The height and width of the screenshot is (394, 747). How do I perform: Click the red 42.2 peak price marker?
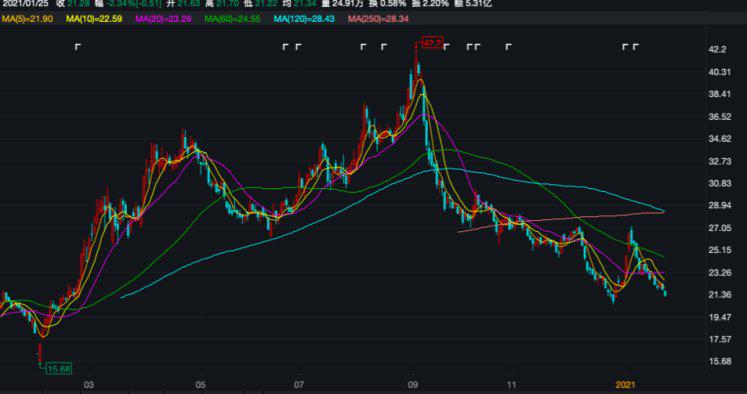tap(433, 43)
